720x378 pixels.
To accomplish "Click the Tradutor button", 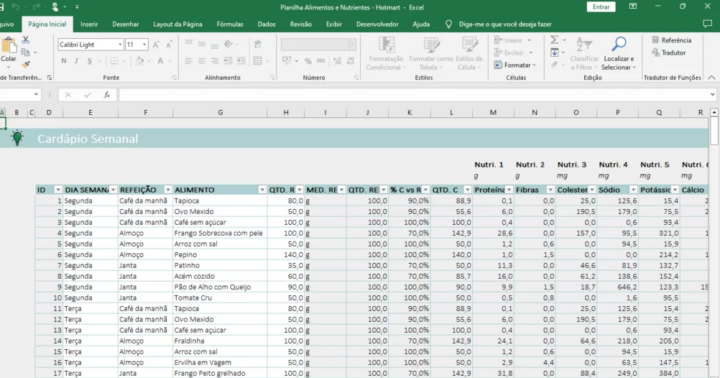I will 669,53.
